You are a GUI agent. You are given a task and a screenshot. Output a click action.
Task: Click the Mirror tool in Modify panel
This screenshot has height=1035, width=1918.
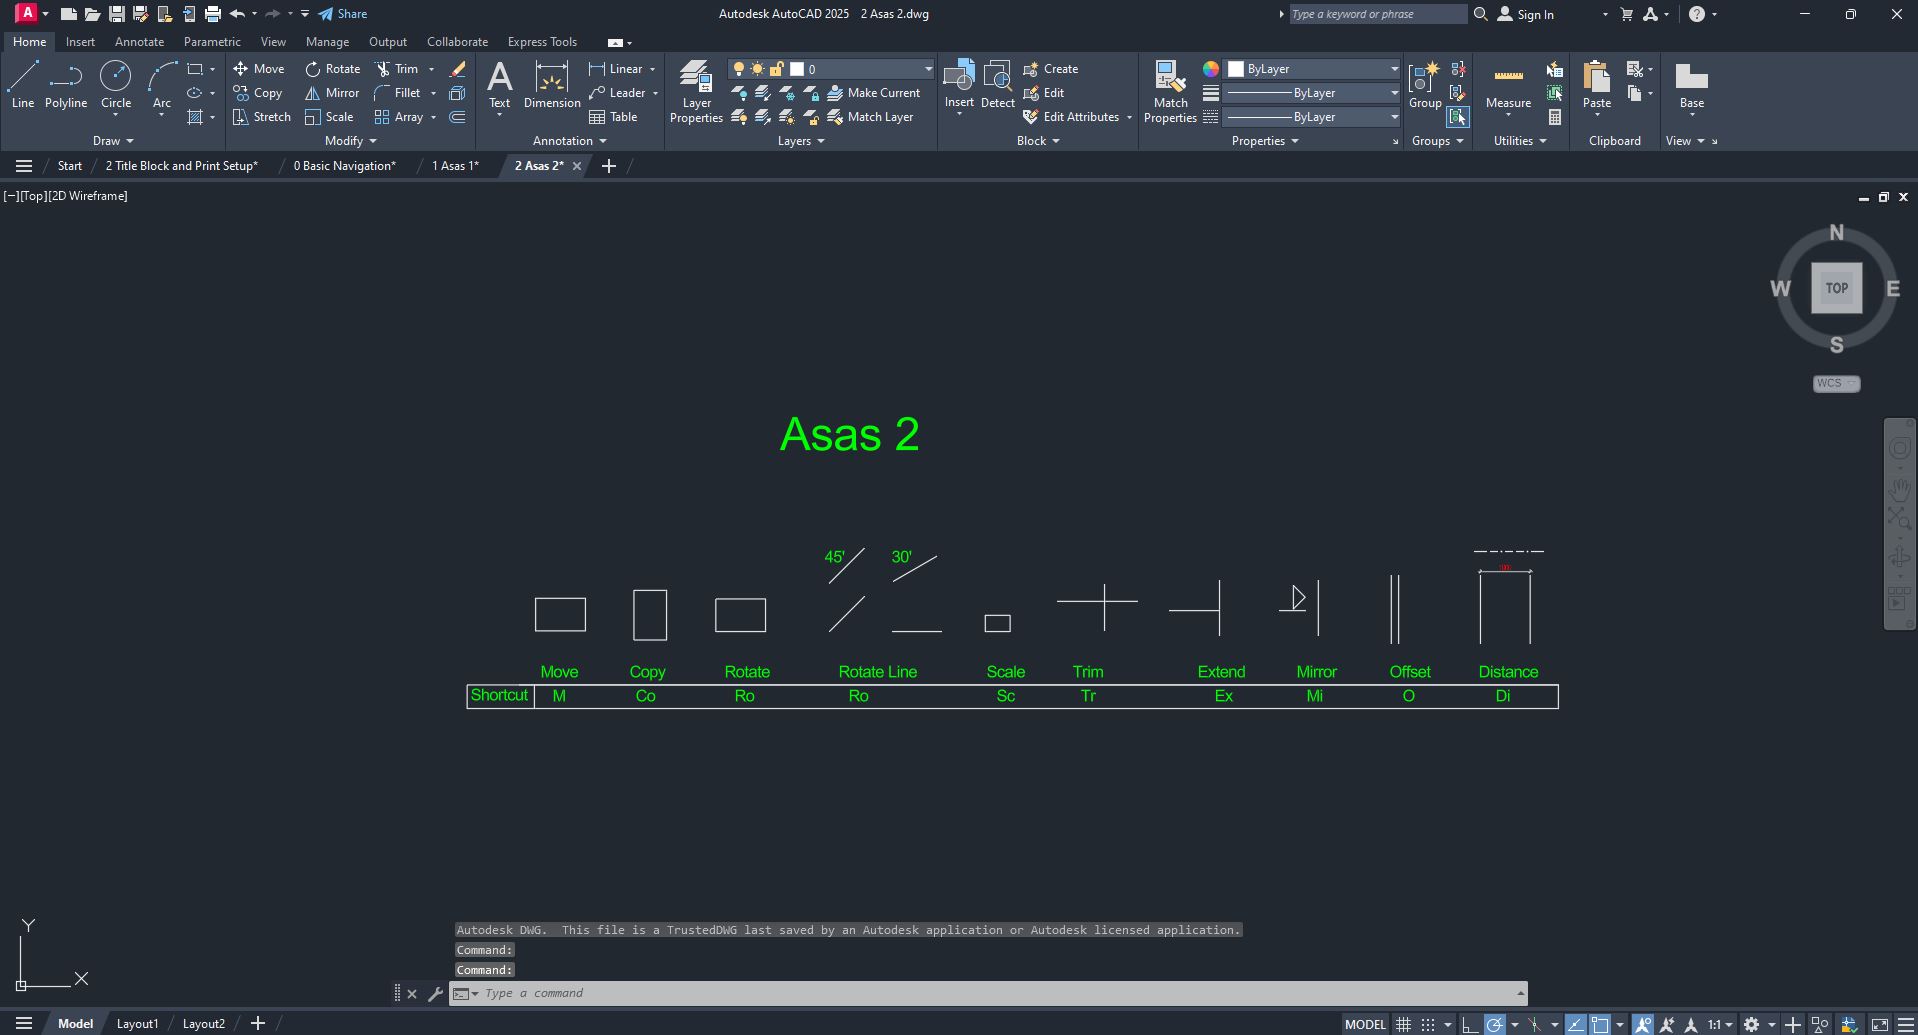332,93
